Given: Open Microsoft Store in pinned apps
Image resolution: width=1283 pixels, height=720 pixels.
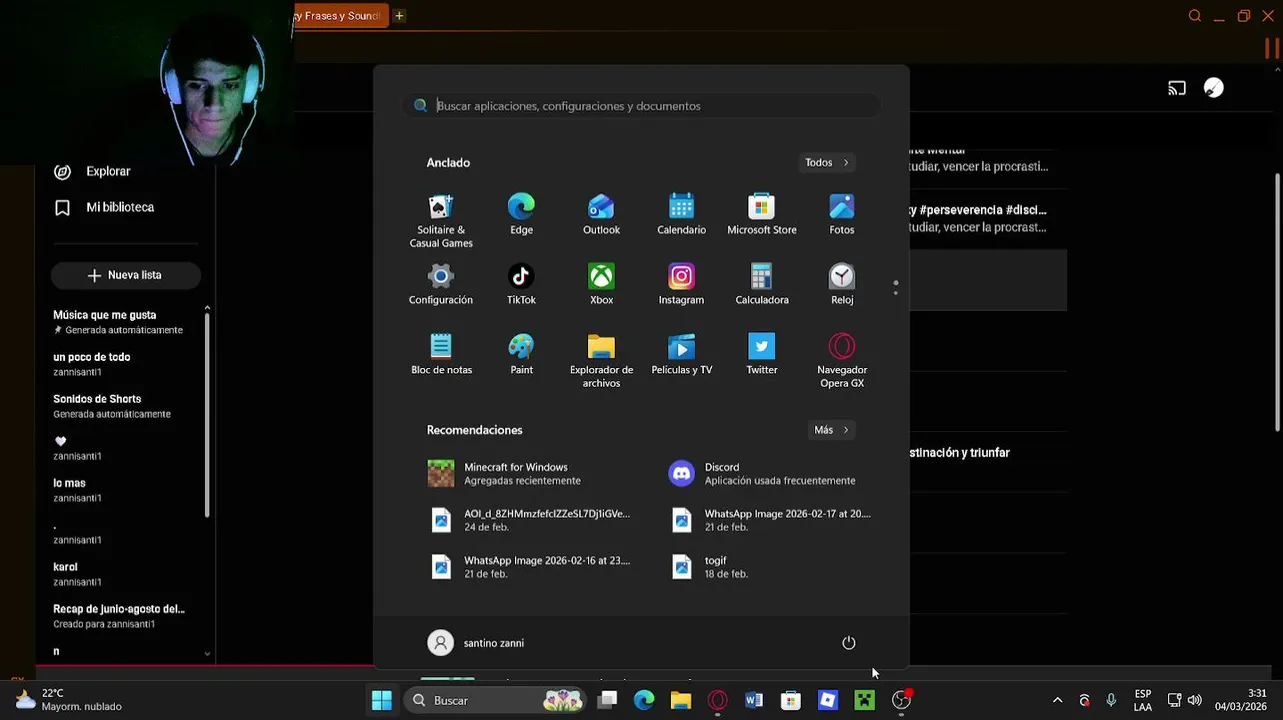Looking at the screenshot, I should (762, 215).
